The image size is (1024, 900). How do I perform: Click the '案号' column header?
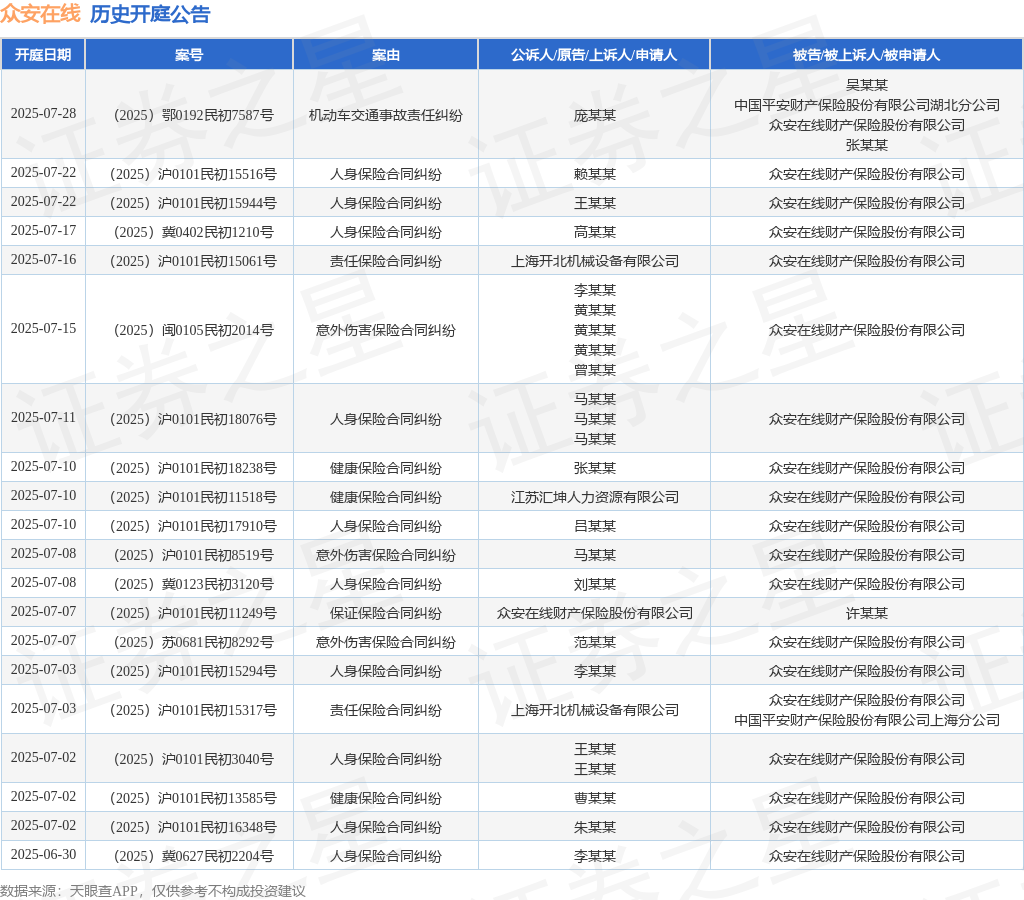click(x=189, y=55)
